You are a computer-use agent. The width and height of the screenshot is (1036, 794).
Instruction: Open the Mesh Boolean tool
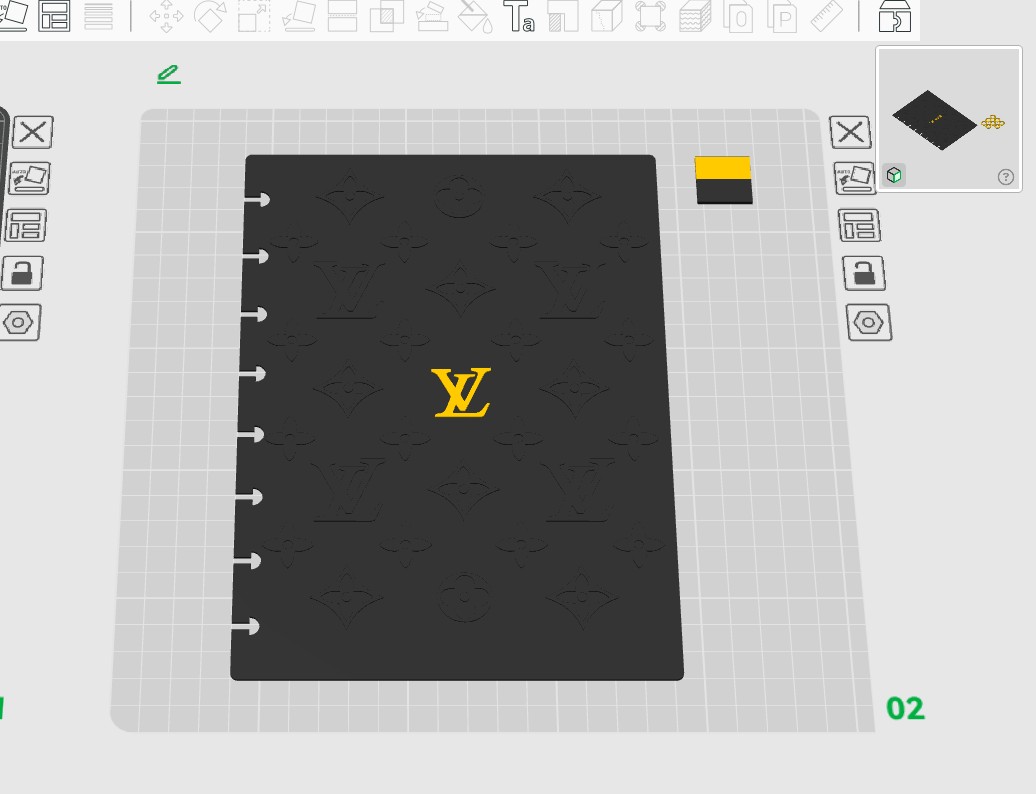[387, 16]
